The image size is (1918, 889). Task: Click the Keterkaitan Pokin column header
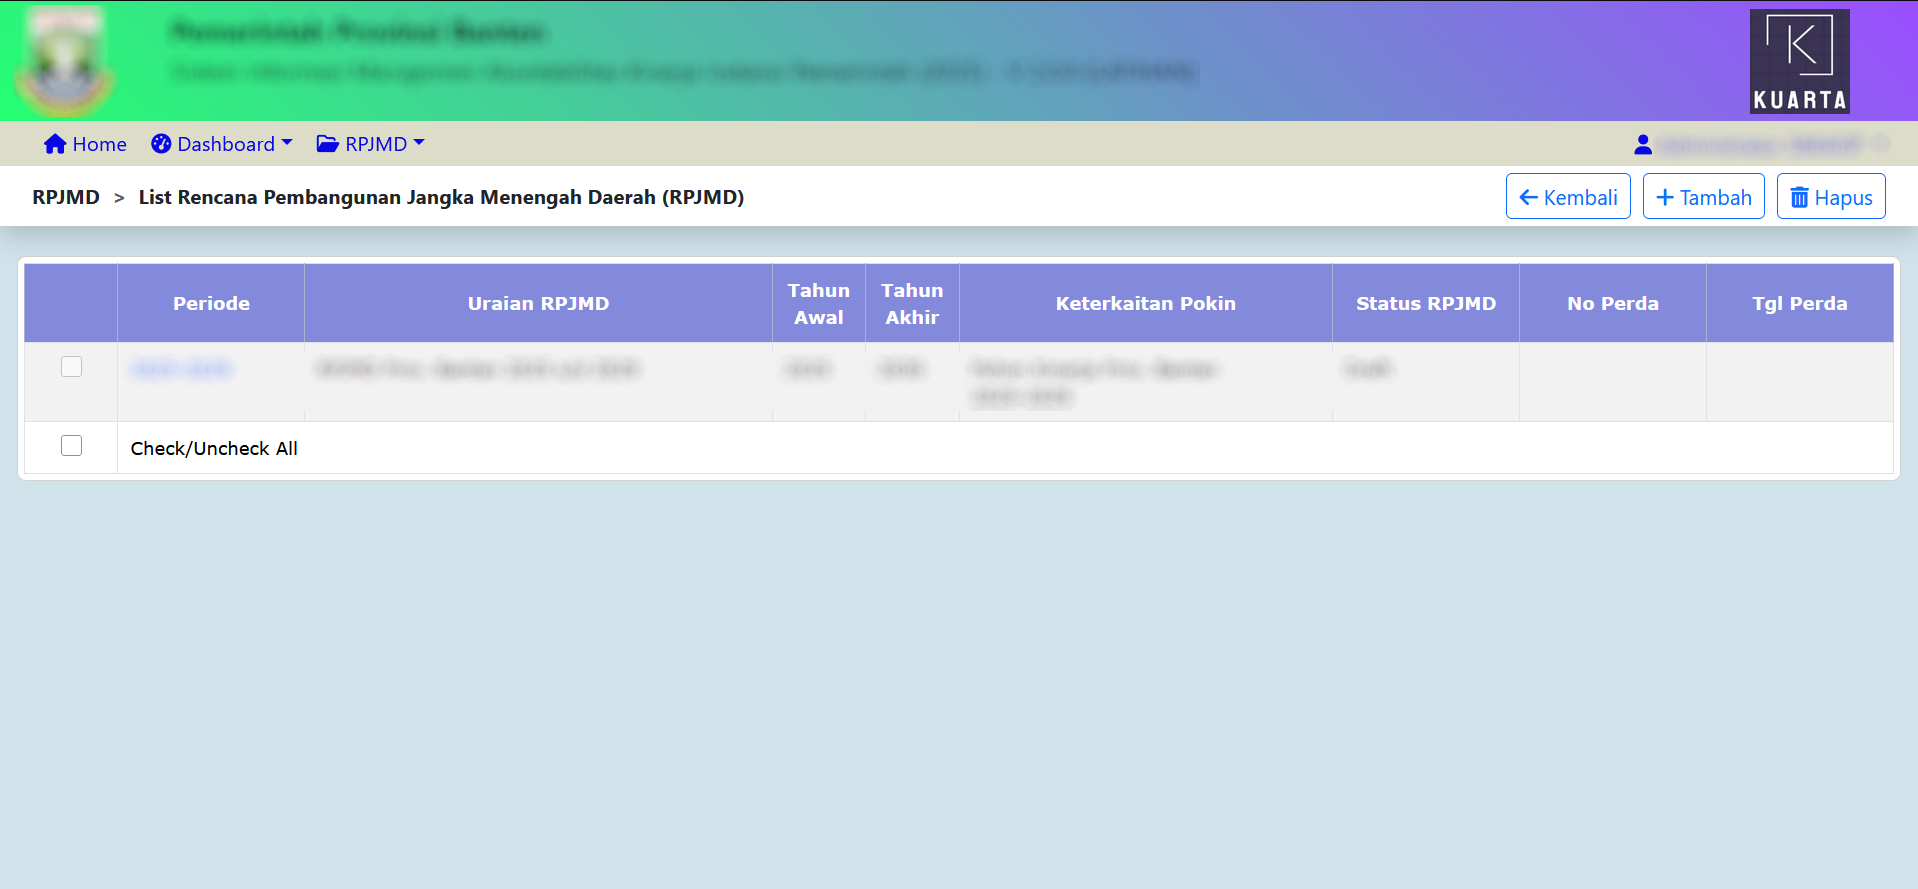pos(1145,303)
